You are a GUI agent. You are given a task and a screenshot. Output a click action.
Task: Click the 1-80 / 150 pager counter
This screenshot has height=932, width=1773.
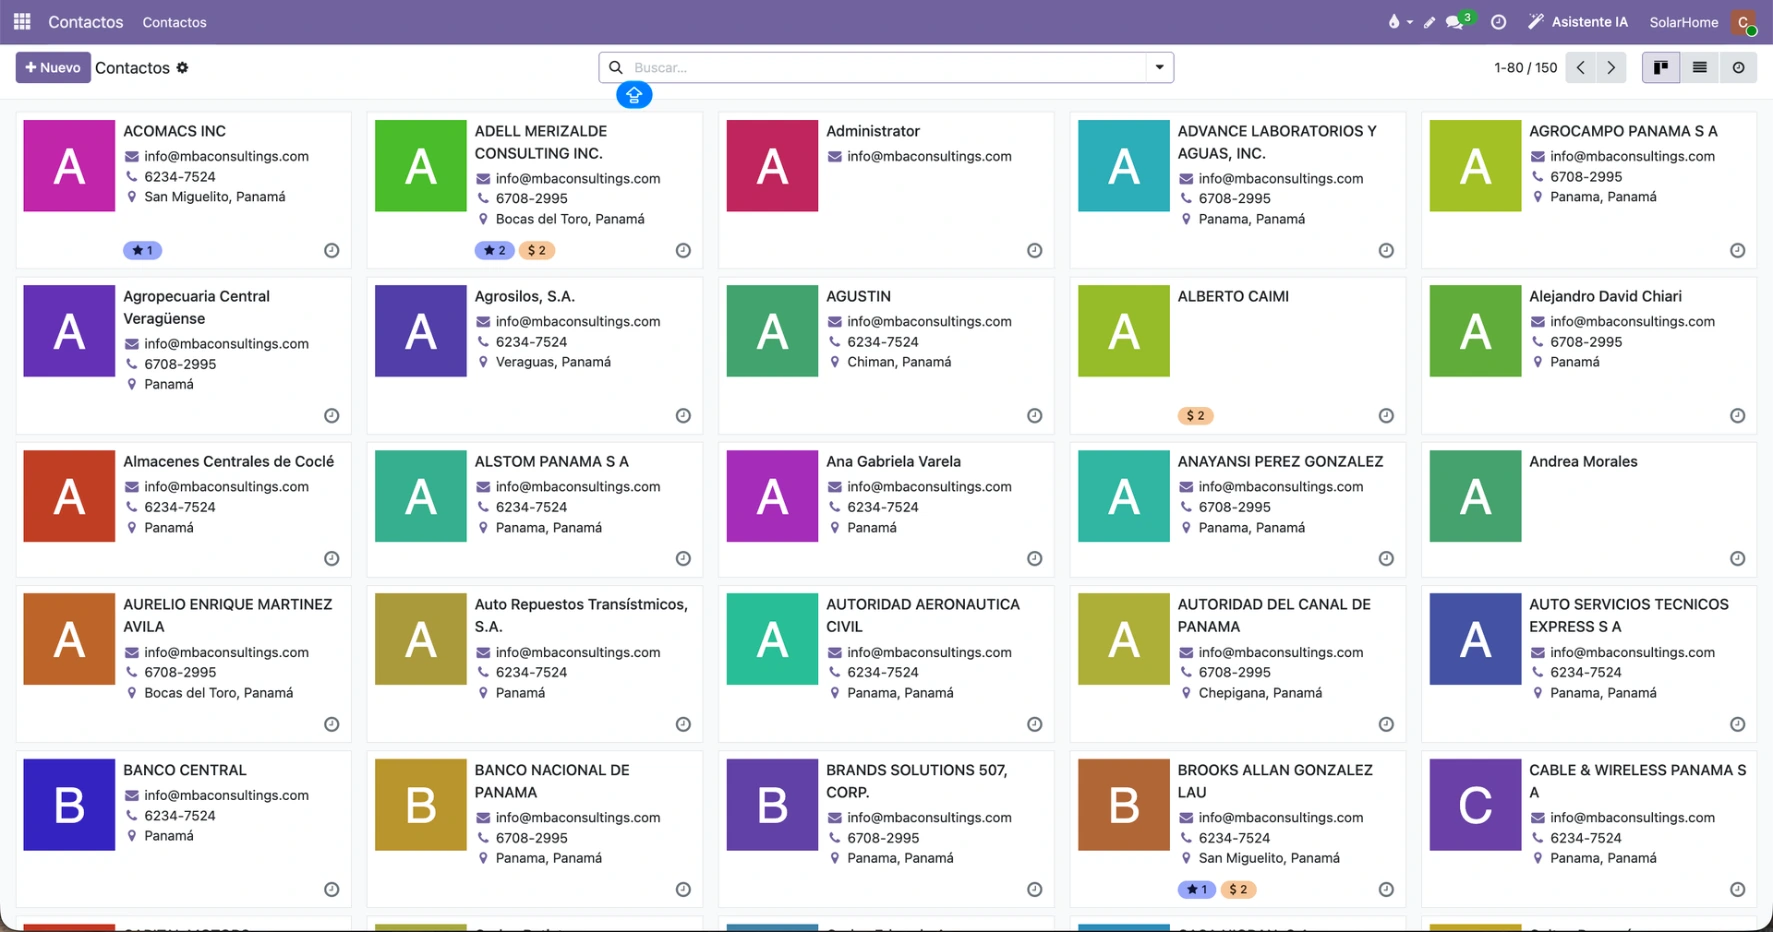(x=1525, y=68)
